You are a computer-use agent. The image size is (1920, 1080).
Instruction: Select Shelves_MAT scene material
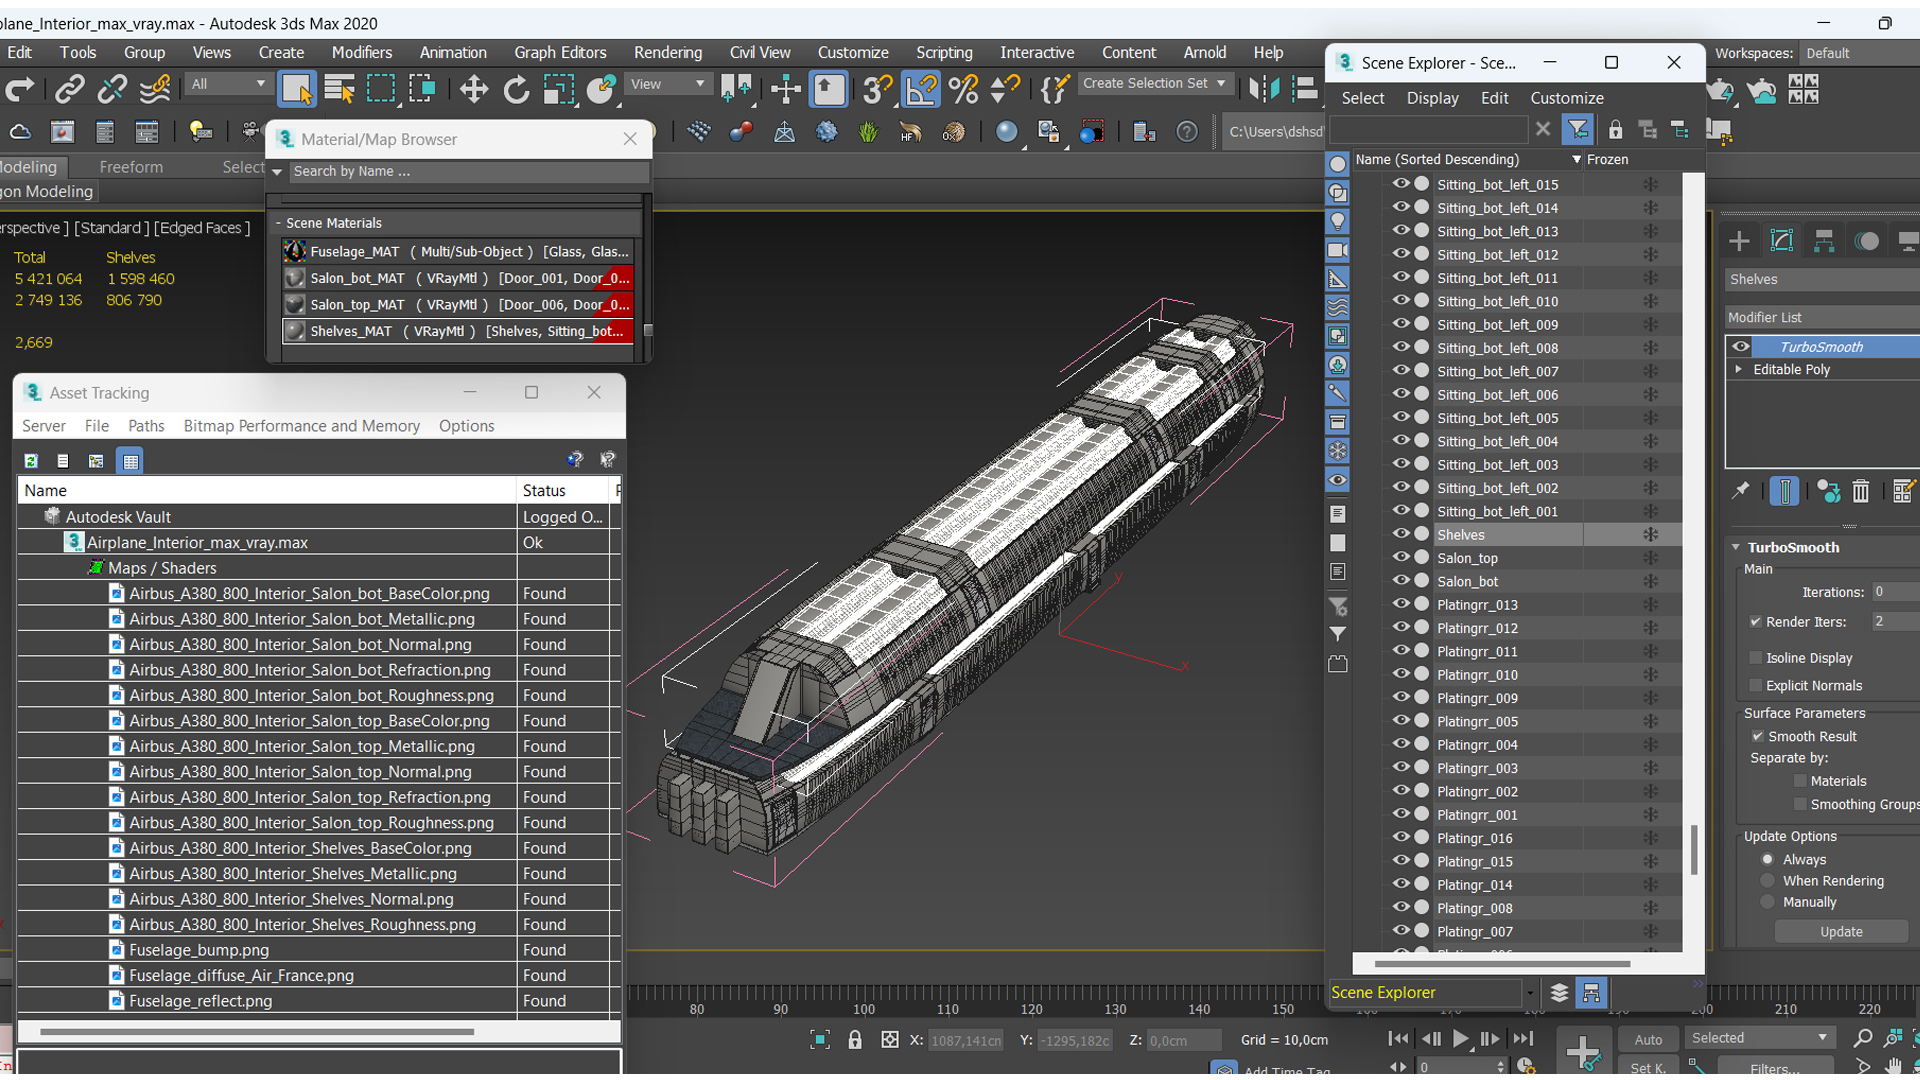coord(458,331)
